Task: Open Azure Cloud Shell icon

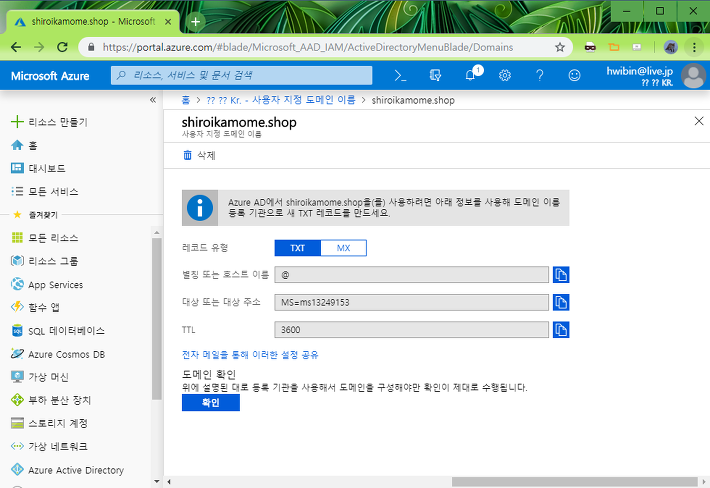Action: [400, 75]
